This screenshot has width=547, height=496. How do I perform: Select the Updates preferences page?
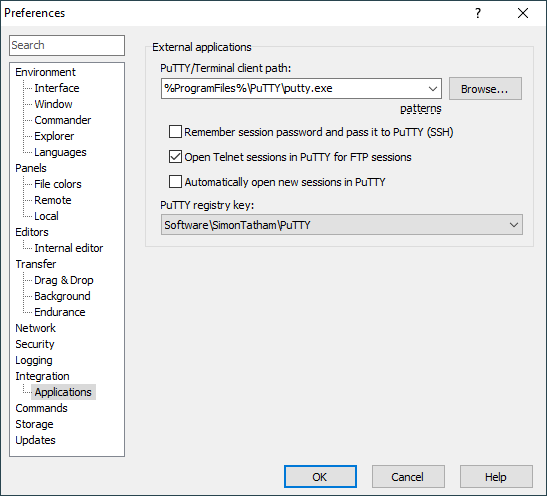[35, 440]
